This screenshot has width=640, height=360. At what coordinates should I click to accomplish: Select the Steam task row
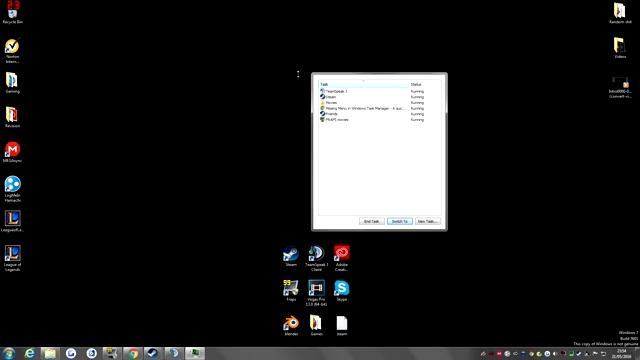coord(380,97)
